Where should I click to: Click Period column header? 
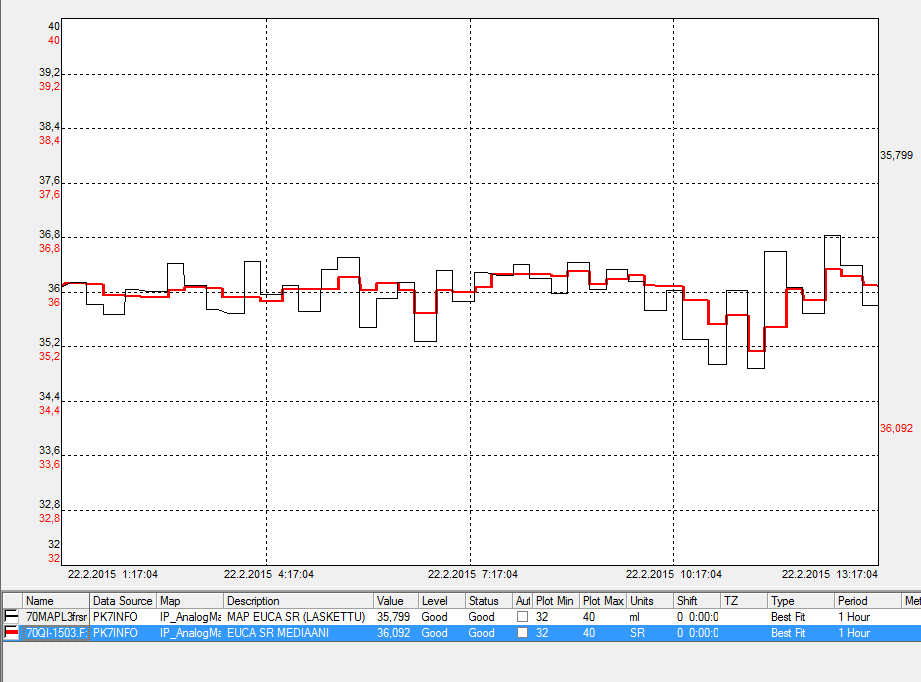868,601
